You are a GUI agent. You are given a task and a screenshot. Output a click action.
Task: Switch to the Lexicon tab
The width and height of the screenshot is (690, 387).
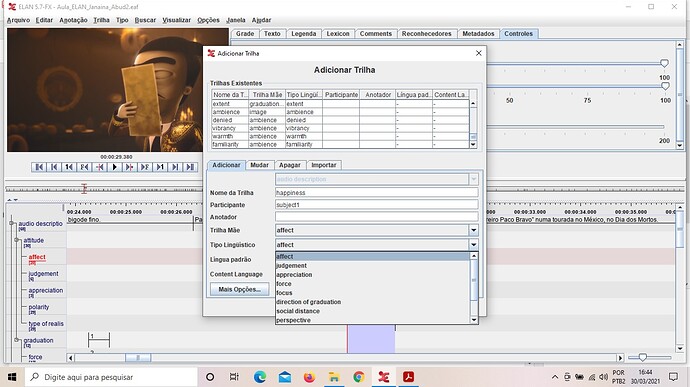coord(338,34)
